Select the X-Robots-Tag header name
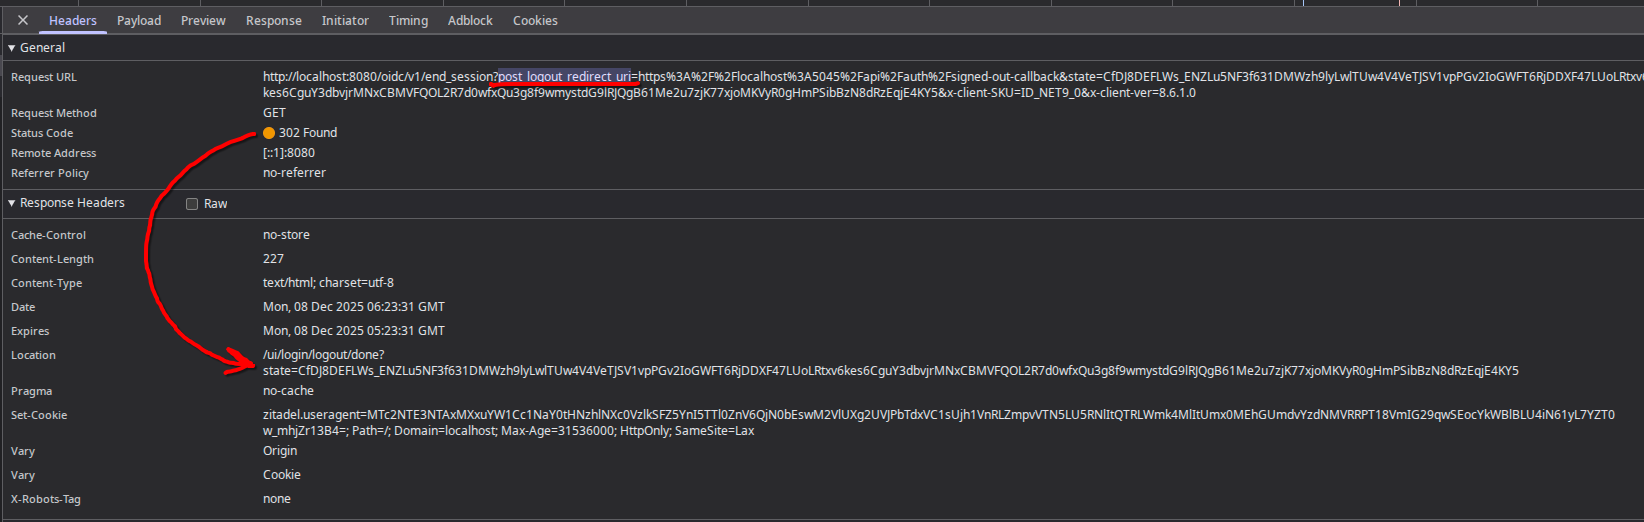Screen dimensions: 1644x522 click(46, 499)
